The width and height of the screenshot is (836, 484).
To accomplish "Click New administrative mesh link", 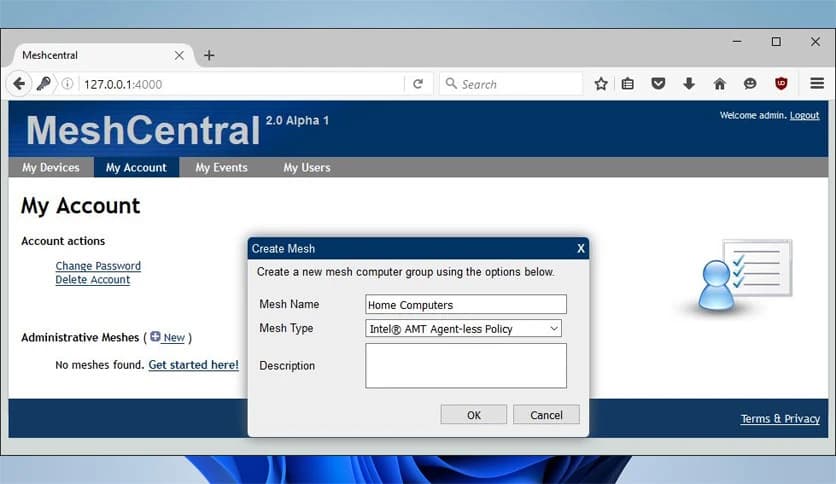I will 174,337.
